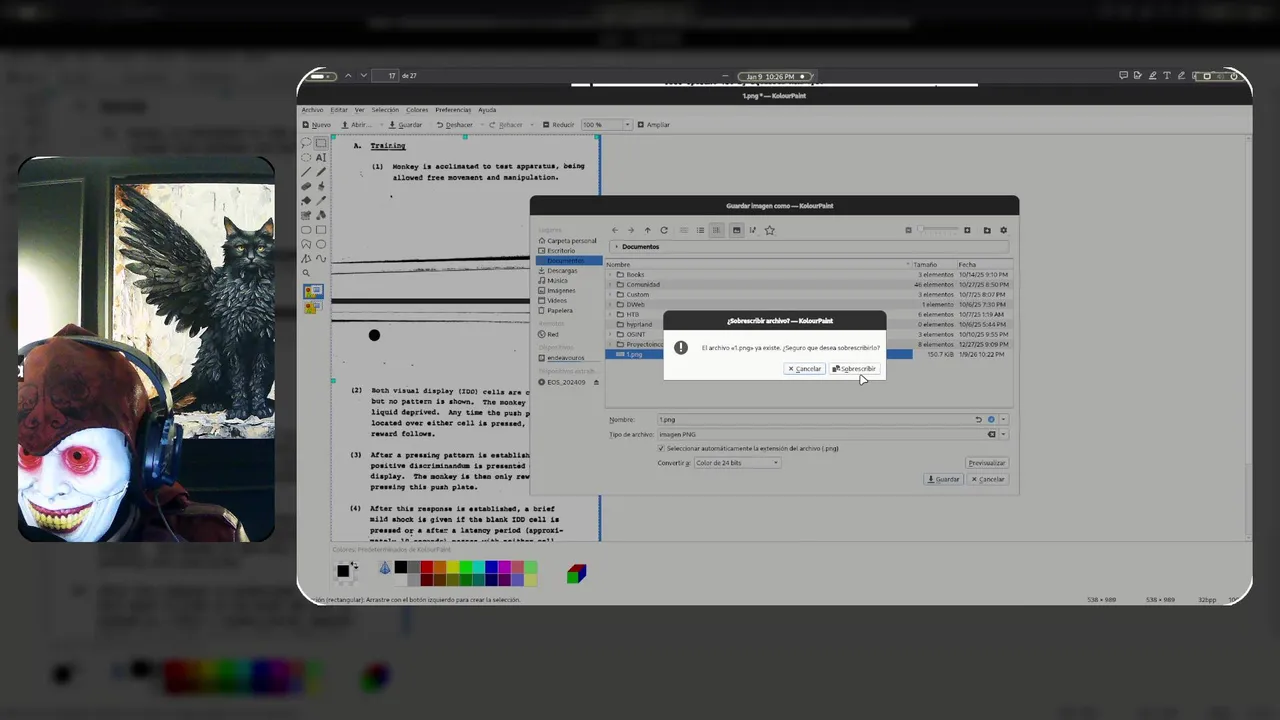Click Cancelar in the overwrite confirmation dialog
This screenshot has height=720, width=1280.
pos(804,369)
